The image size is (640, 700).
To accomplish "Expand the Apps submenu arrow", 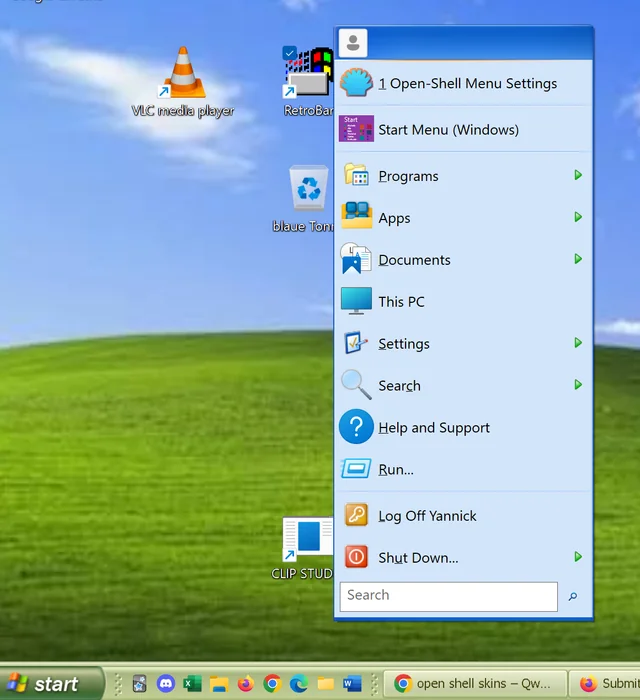I will (x=578, y=217).
